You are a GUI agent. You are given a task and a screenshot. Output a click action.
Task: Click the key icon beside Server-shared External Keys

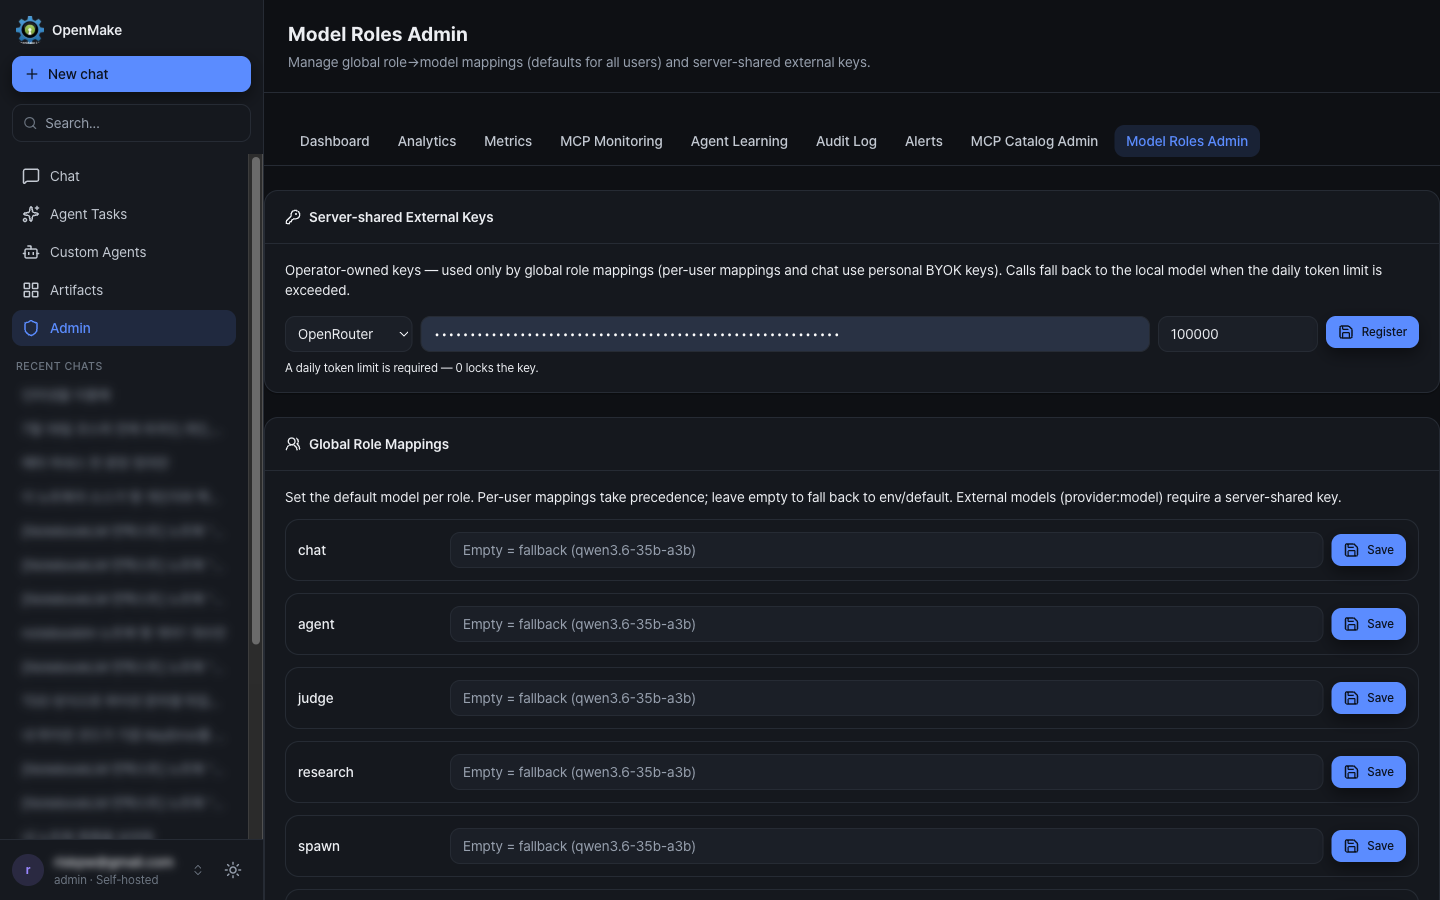[x=293, y=217]
